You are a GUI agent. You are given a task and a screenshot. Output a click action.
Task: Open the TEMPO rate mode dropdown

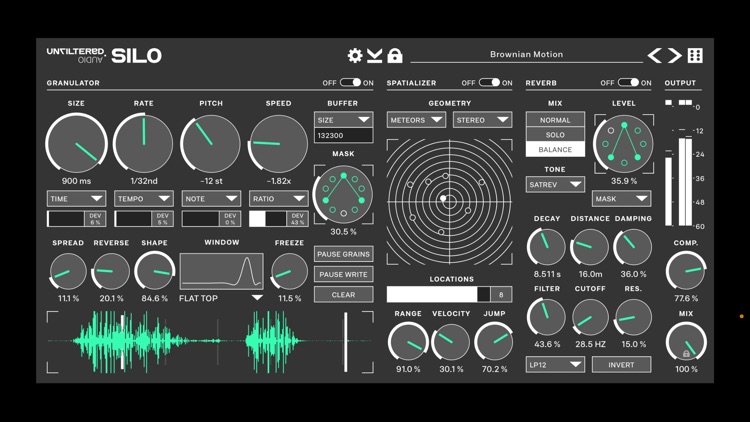[x=143, y=199]
